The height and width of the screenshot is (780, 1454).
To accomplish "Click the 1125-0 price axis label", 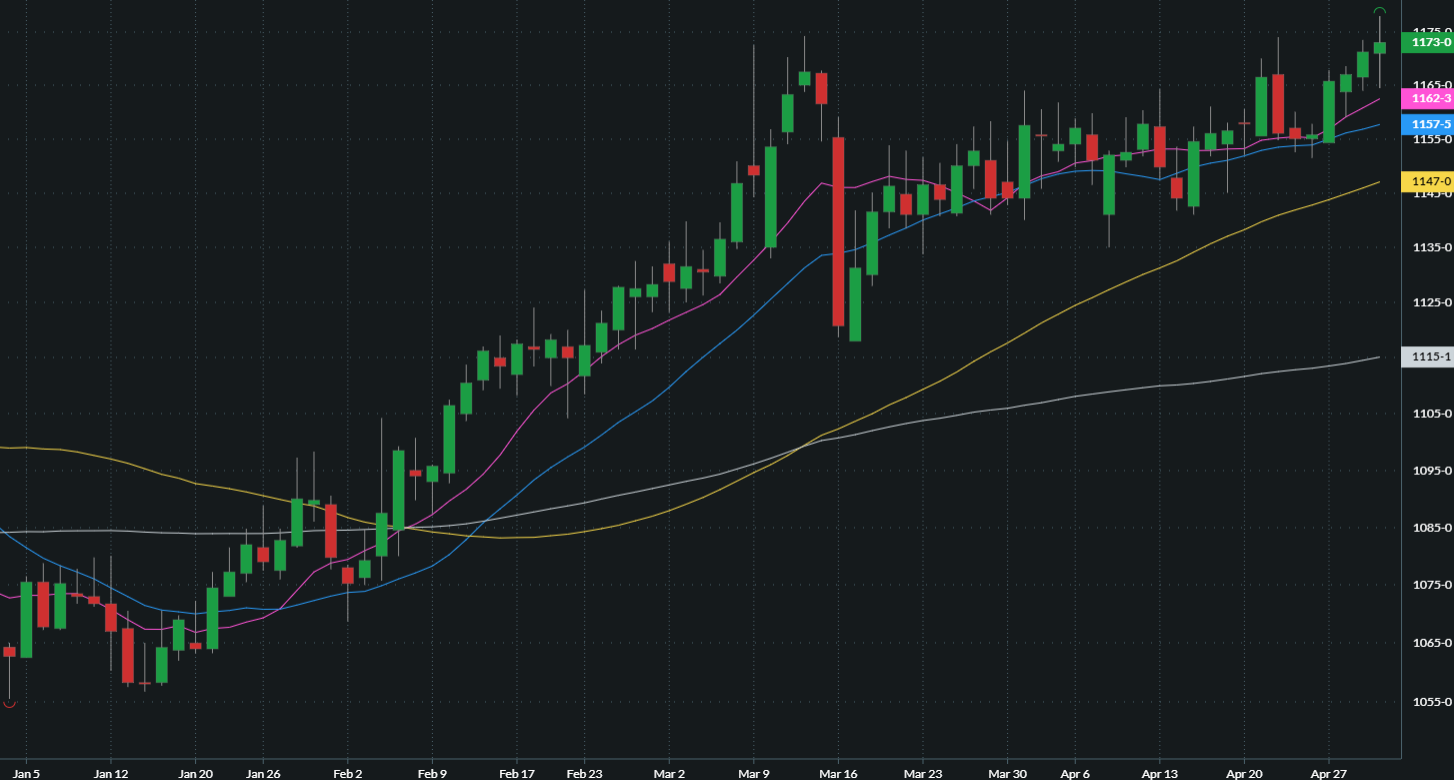I will pyautogui.click(x=1432, y=302).
